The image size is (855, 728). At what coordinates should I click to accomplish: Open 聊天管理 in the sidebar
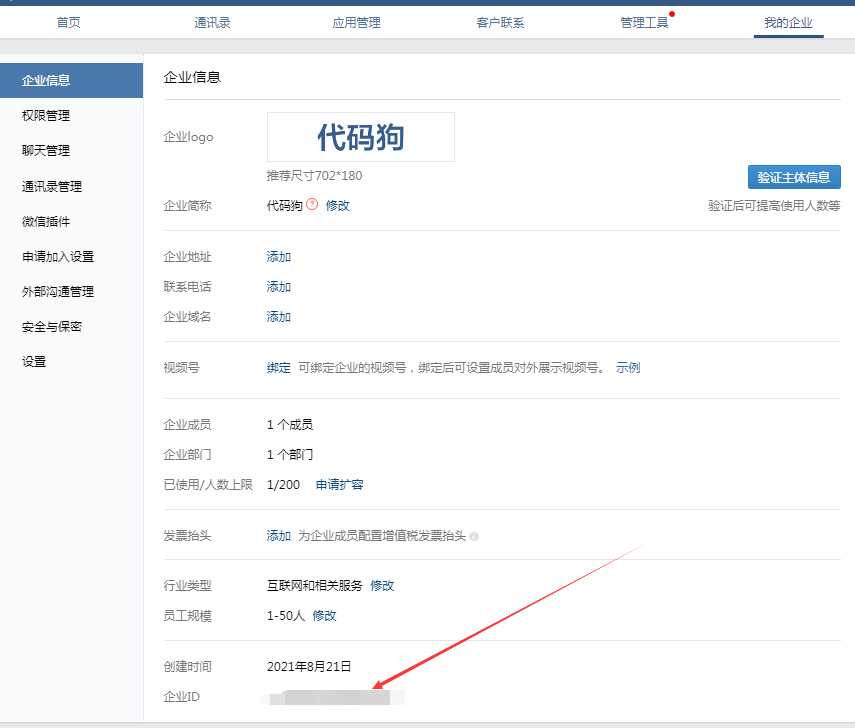pos(46,151)
